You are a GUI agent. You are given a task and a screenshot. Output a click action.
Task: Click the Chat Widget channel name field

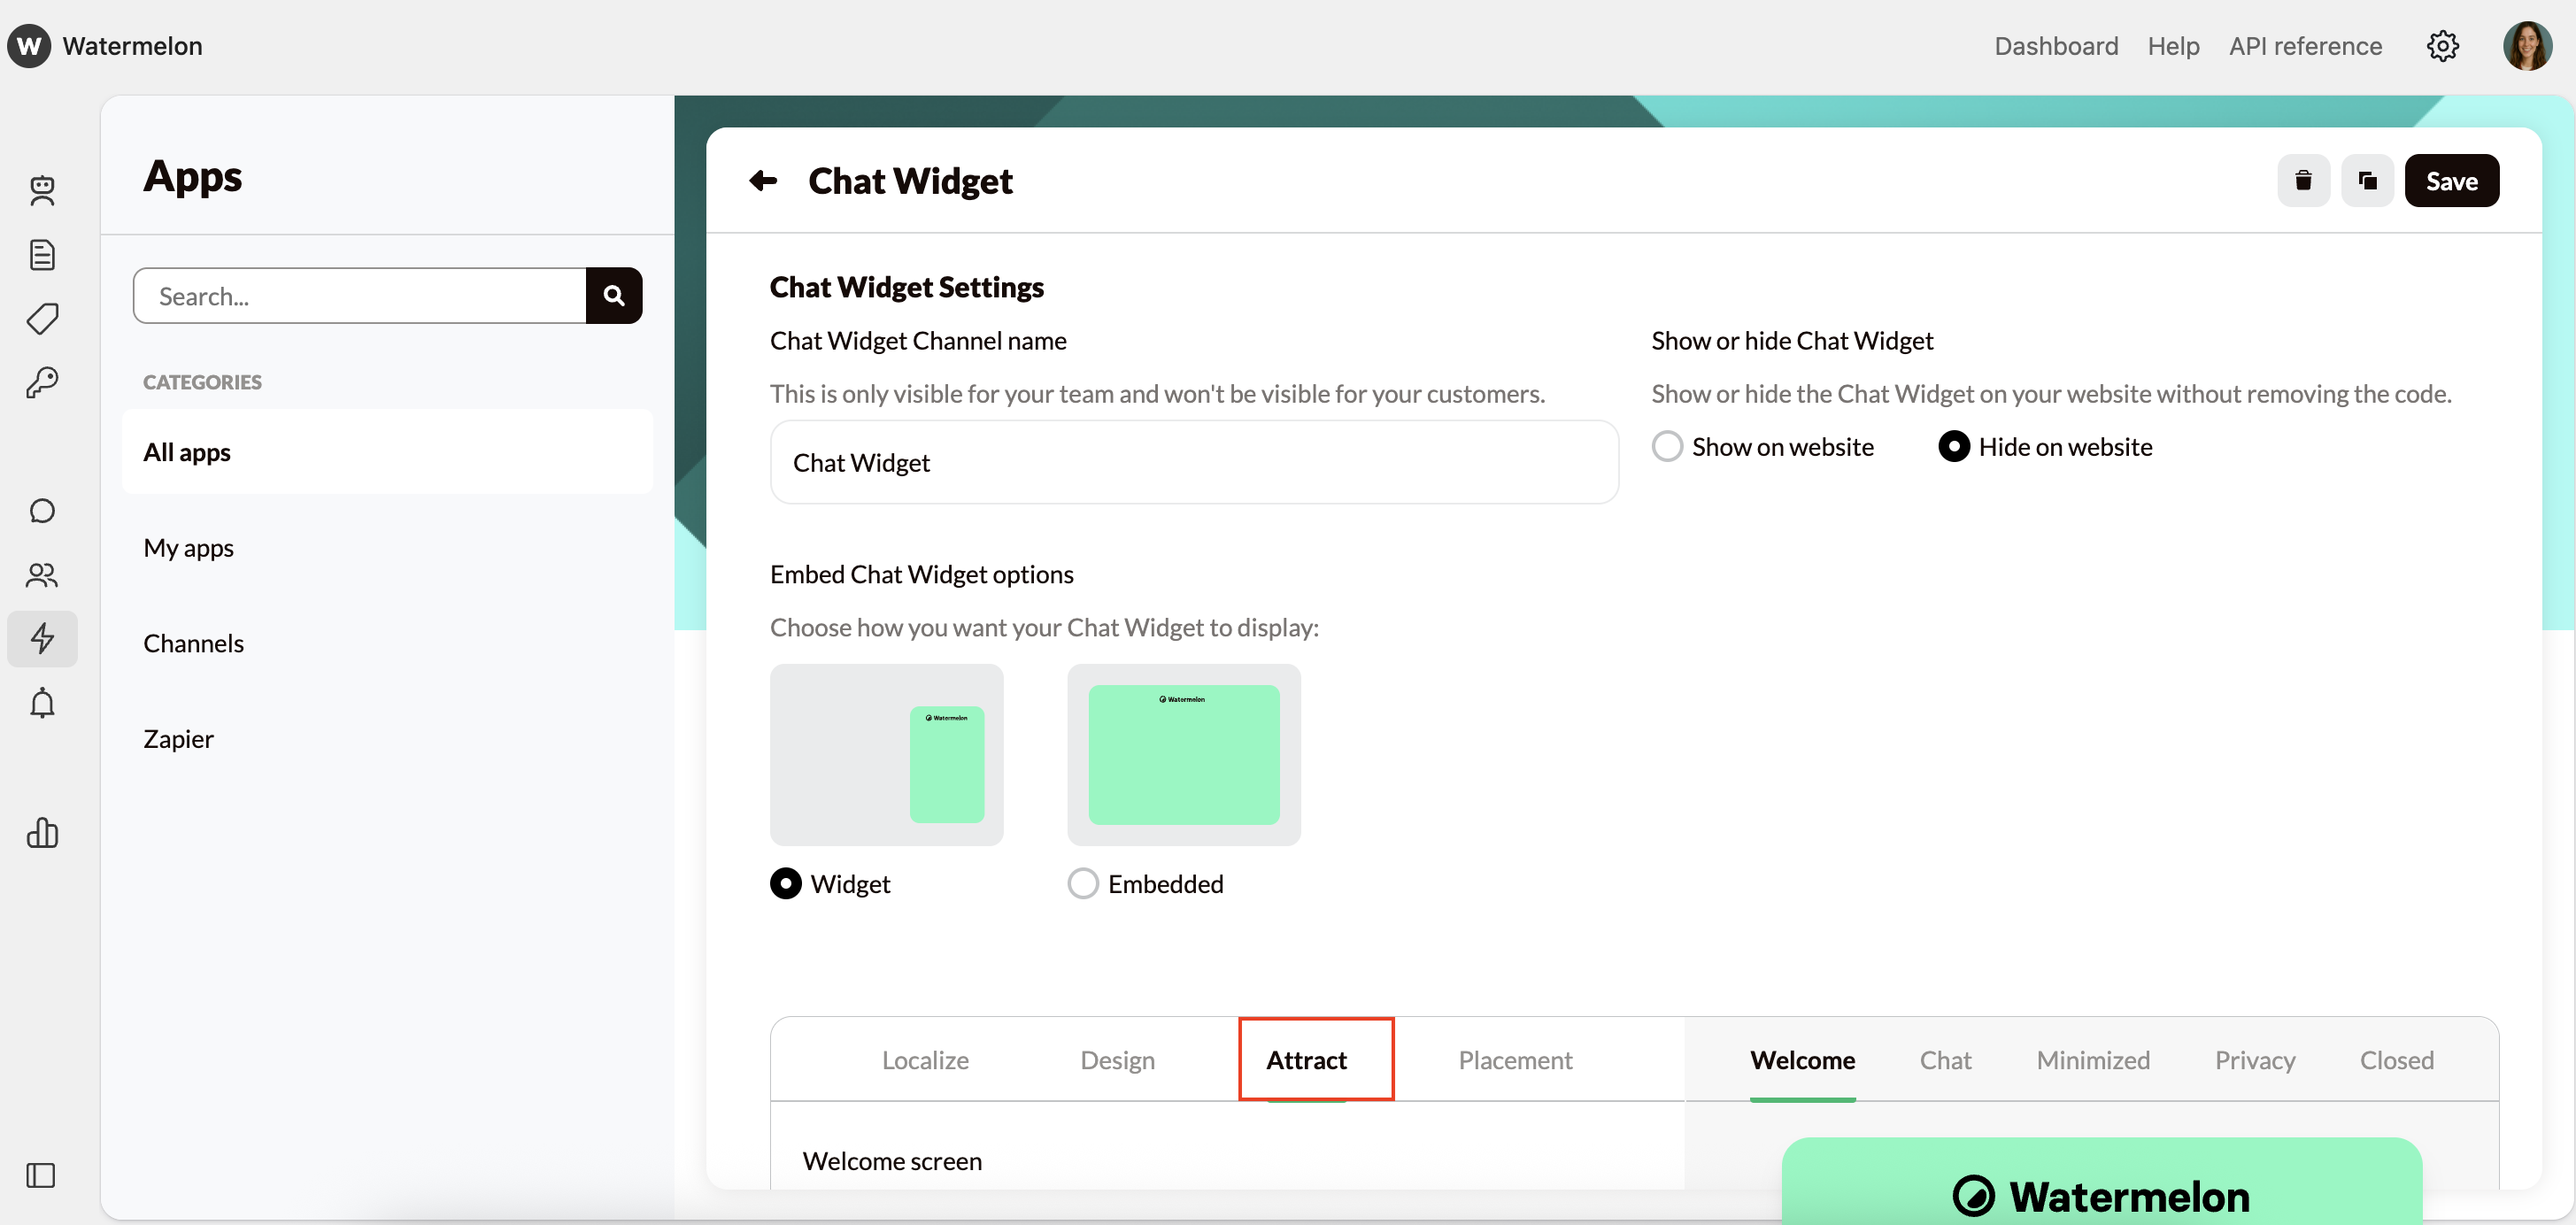(1193, 462)
